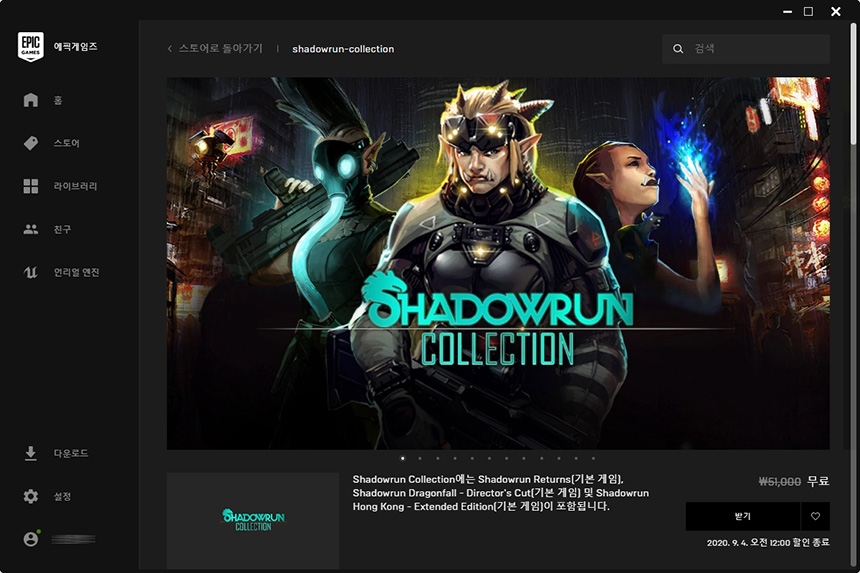Click the ₩51,000 original price

[x=779, y=481]
